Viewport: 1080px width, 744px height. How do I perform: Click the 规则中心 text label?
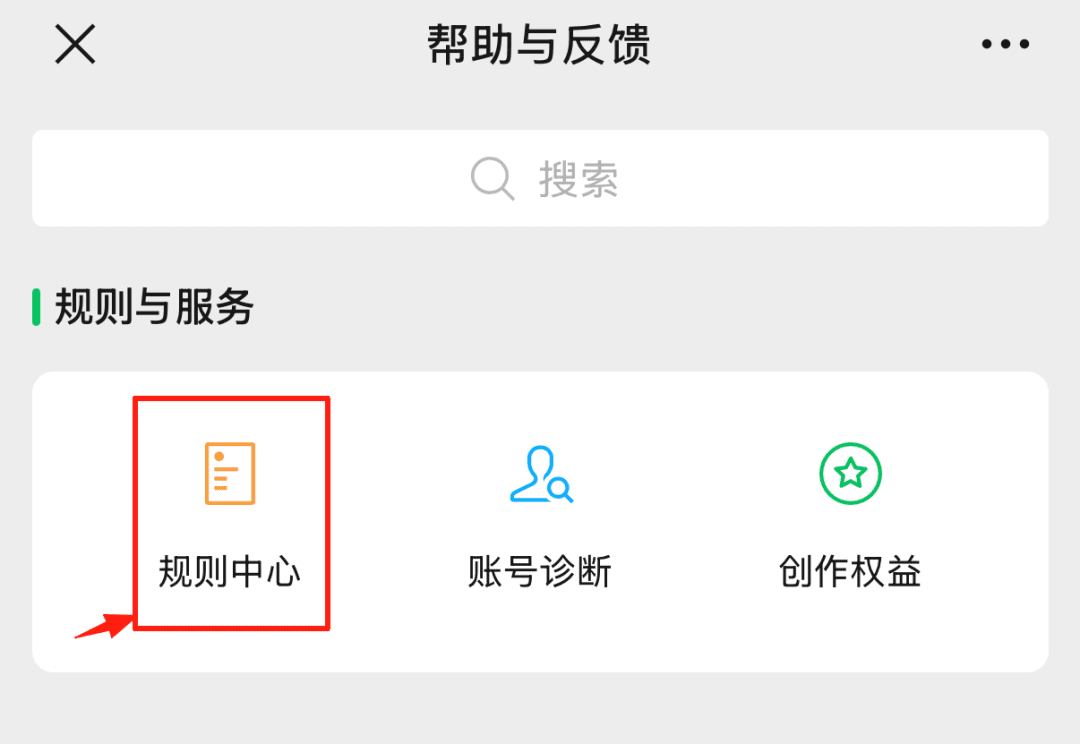(x=230, y=571)
